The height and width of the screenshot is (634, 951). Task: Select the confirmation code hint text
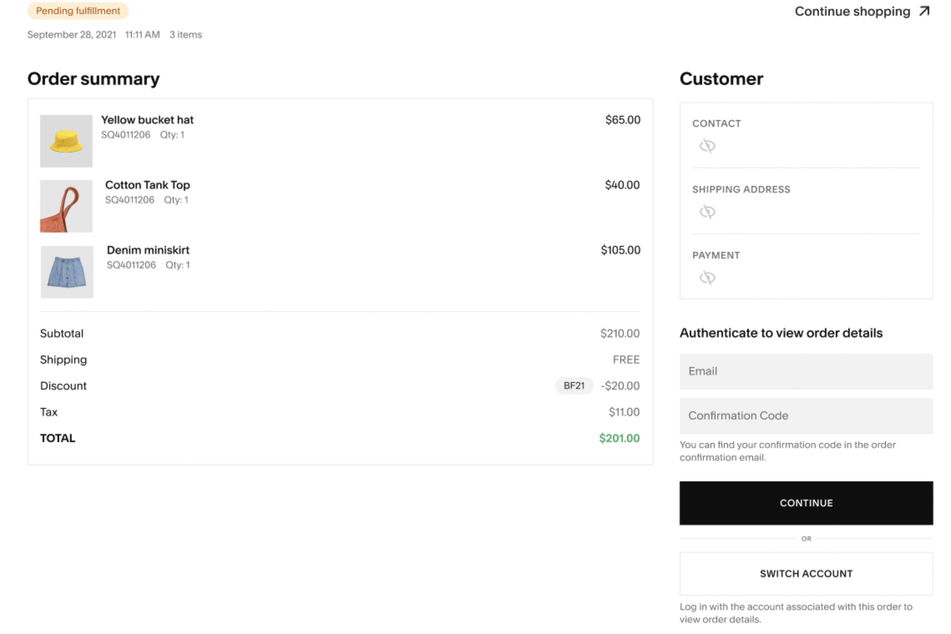787,451
